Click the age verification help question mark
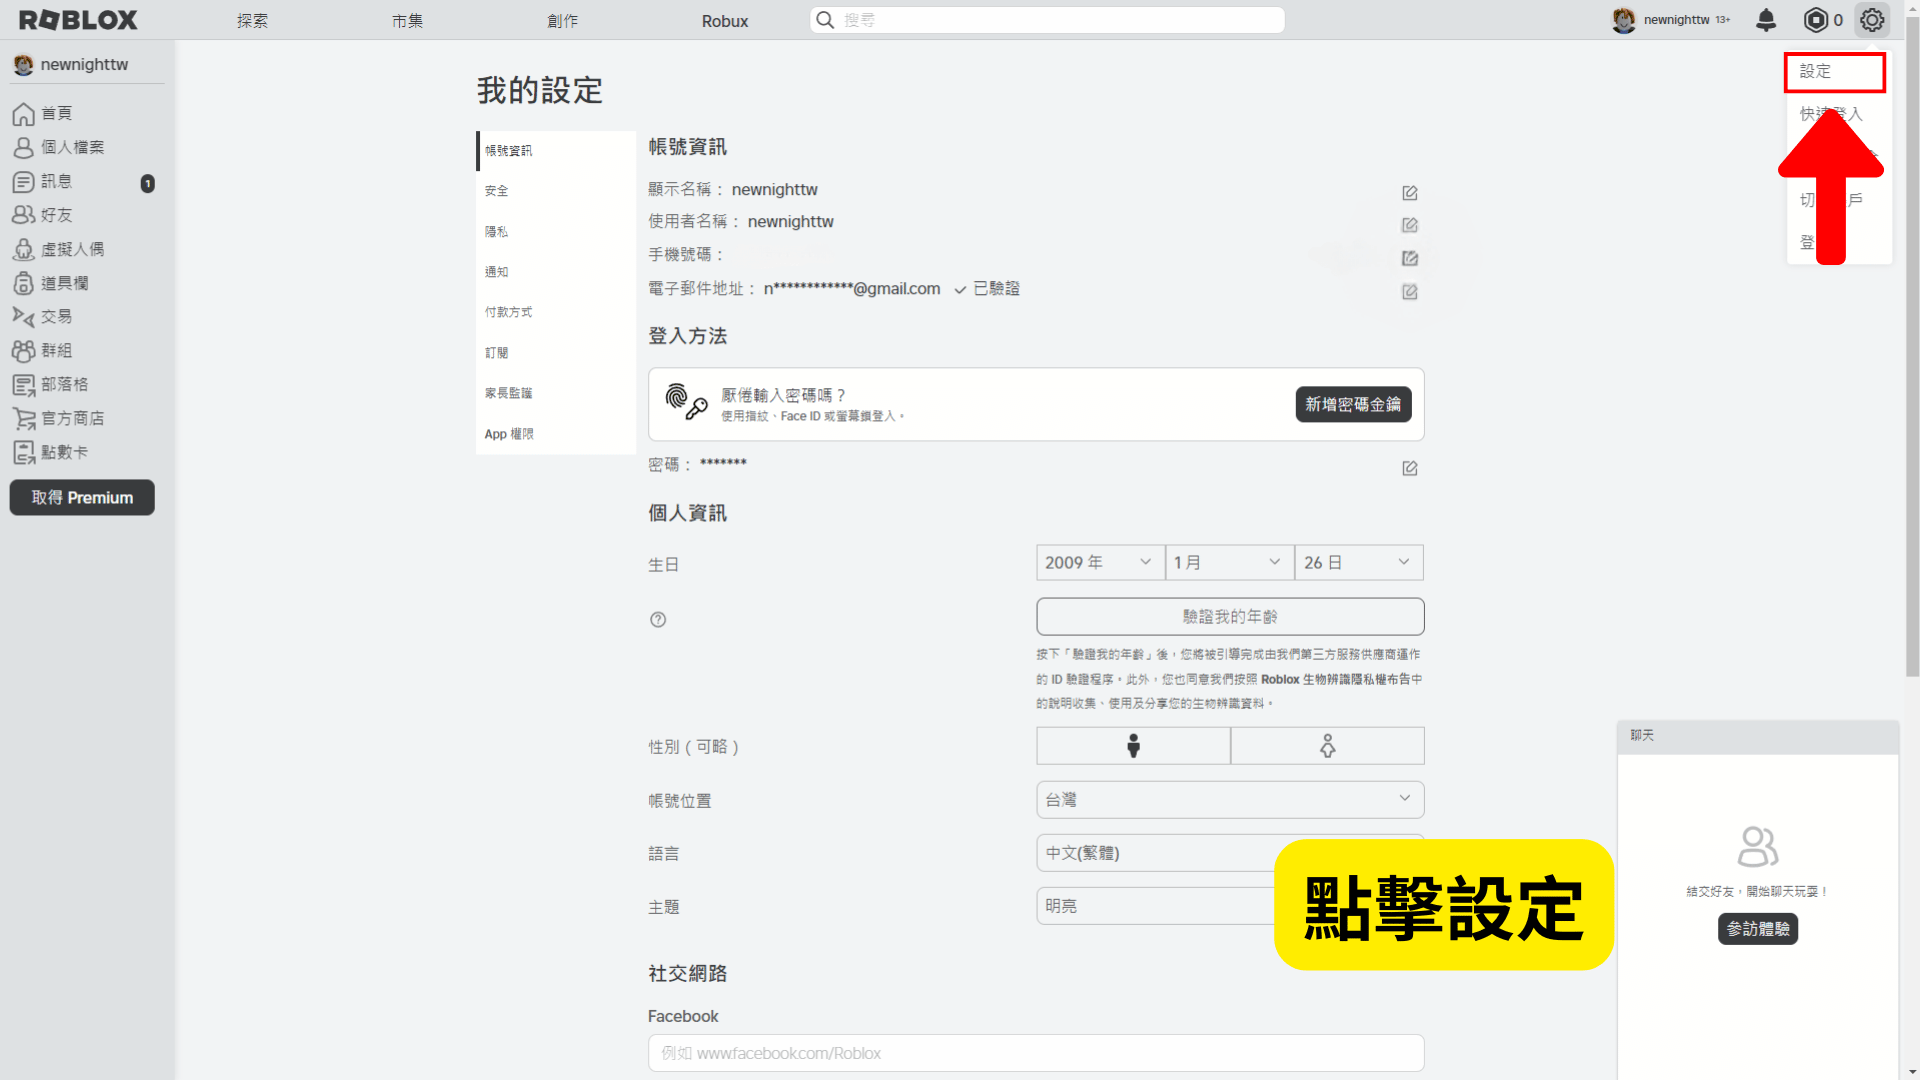Screen dimensions: 1920x1080 (x=658, y=620)
